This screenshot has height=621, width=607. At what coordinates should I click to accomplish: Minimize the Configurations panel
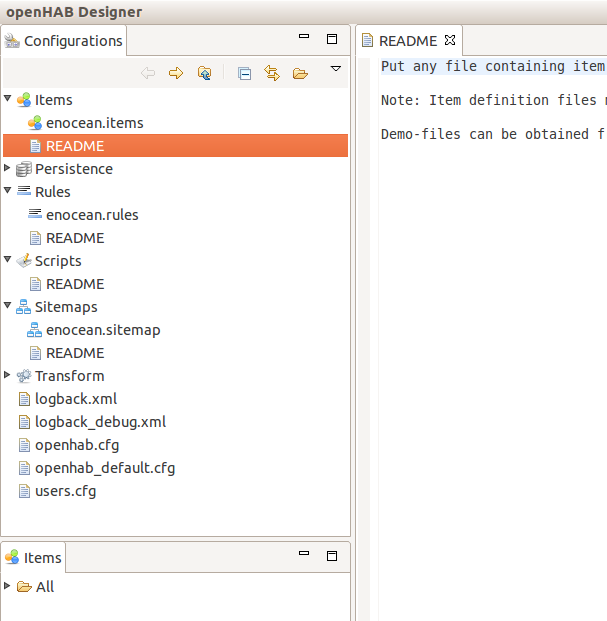tap(304, 36)
